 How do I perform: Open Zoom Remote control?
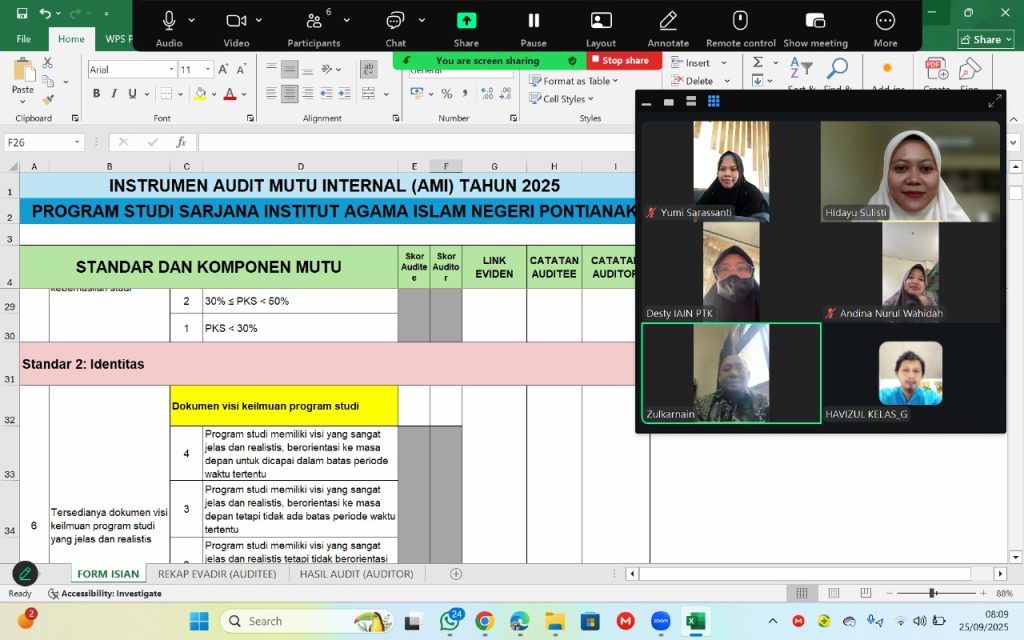740,21
